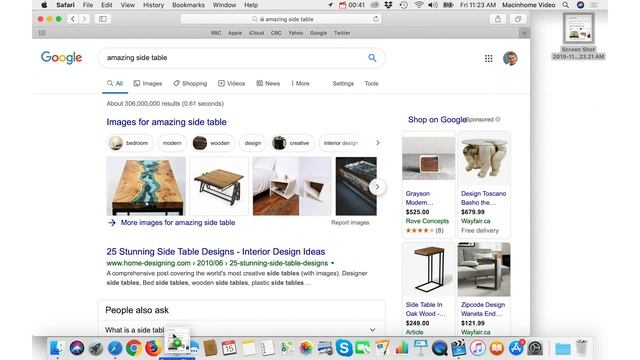Show the Safari sidebar
Viewport: 640px width, 360px height.
102,19
